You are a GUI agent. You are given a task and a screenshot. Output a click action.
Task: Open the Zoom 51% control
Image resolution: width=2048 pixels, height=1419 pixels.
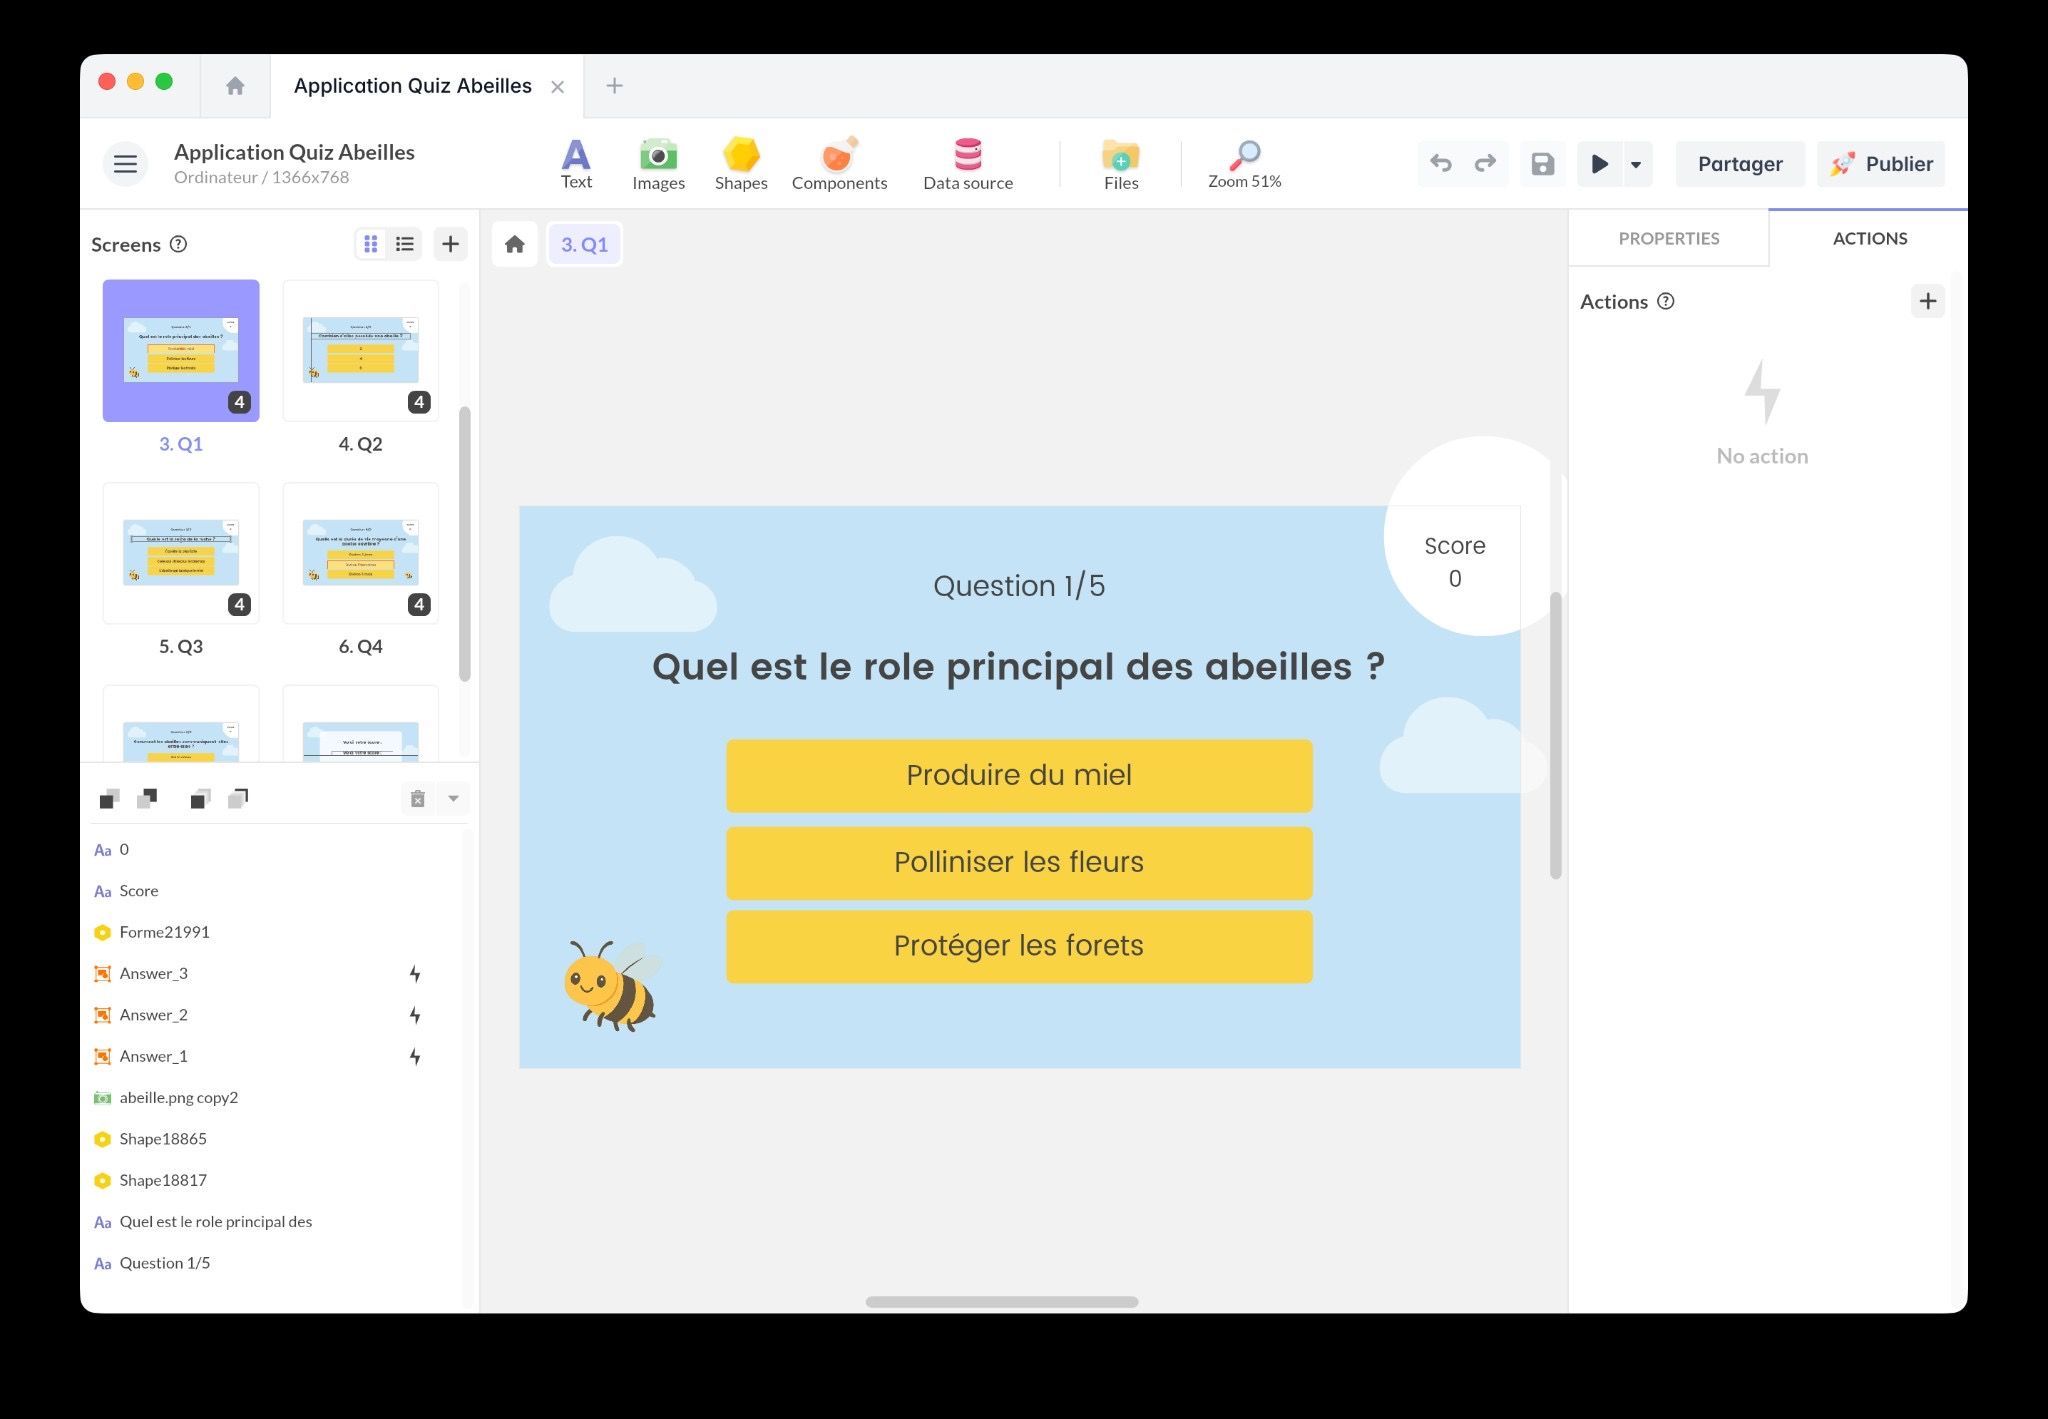(1244, 163)
